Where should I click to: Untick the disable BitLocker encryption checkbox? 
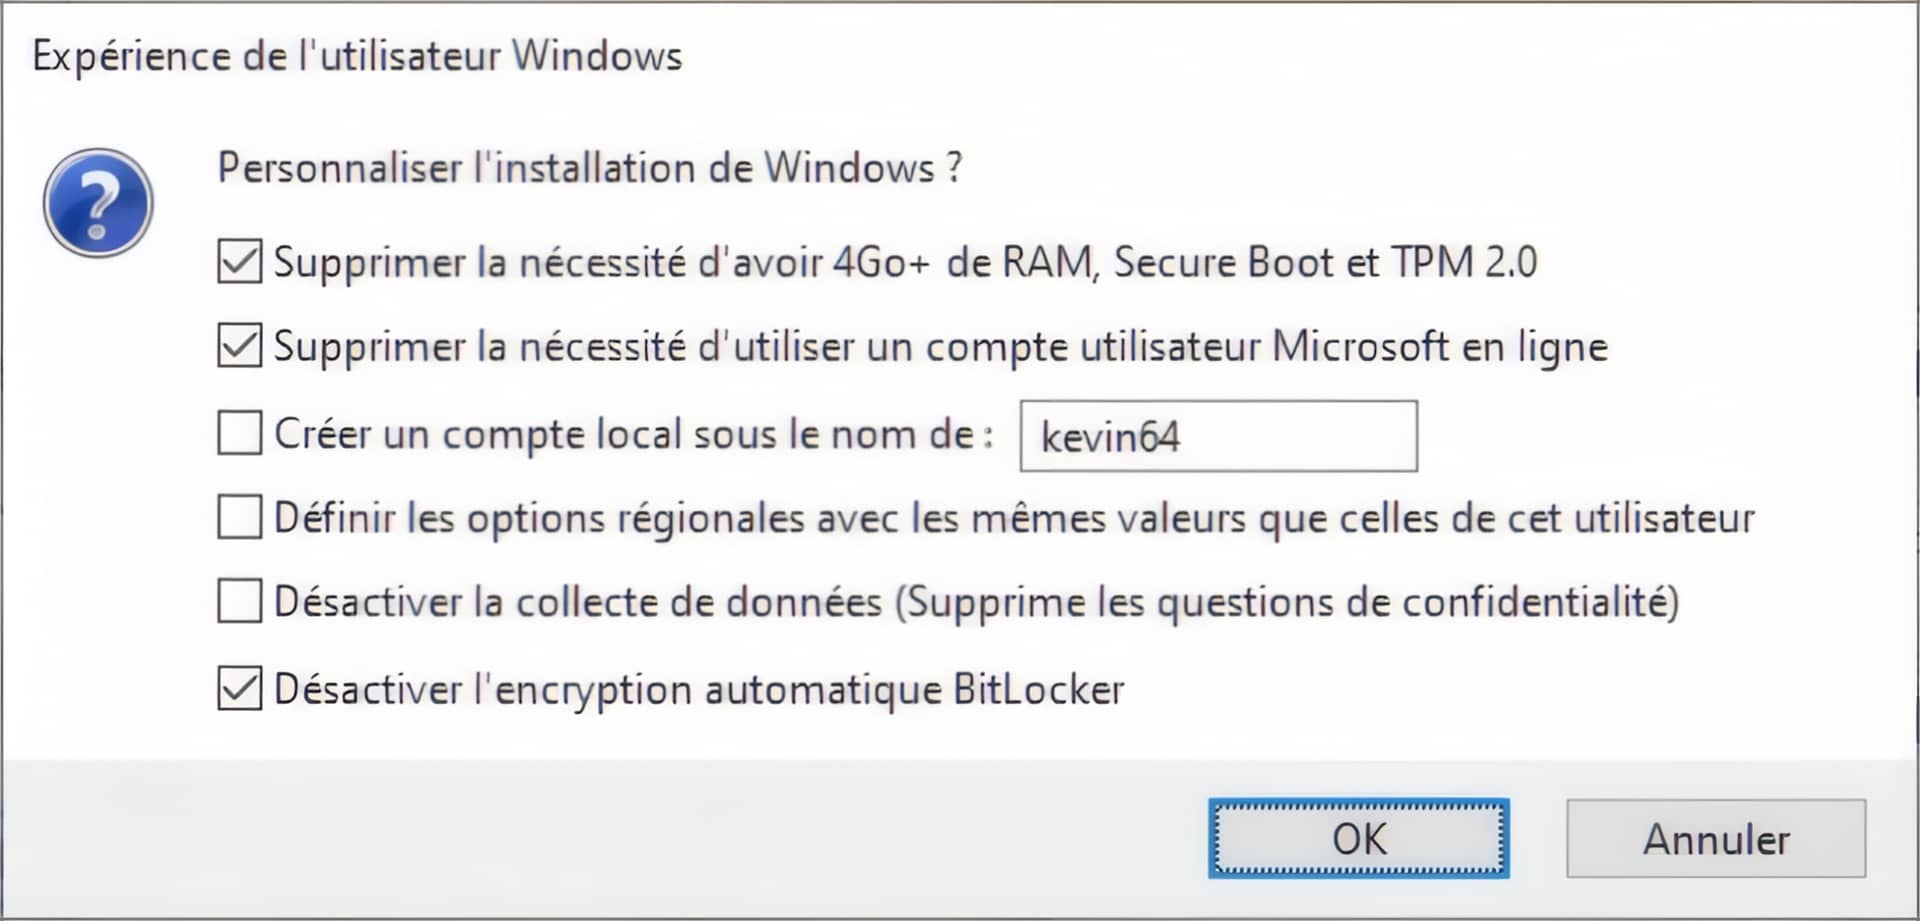click(x=240, y=689)
